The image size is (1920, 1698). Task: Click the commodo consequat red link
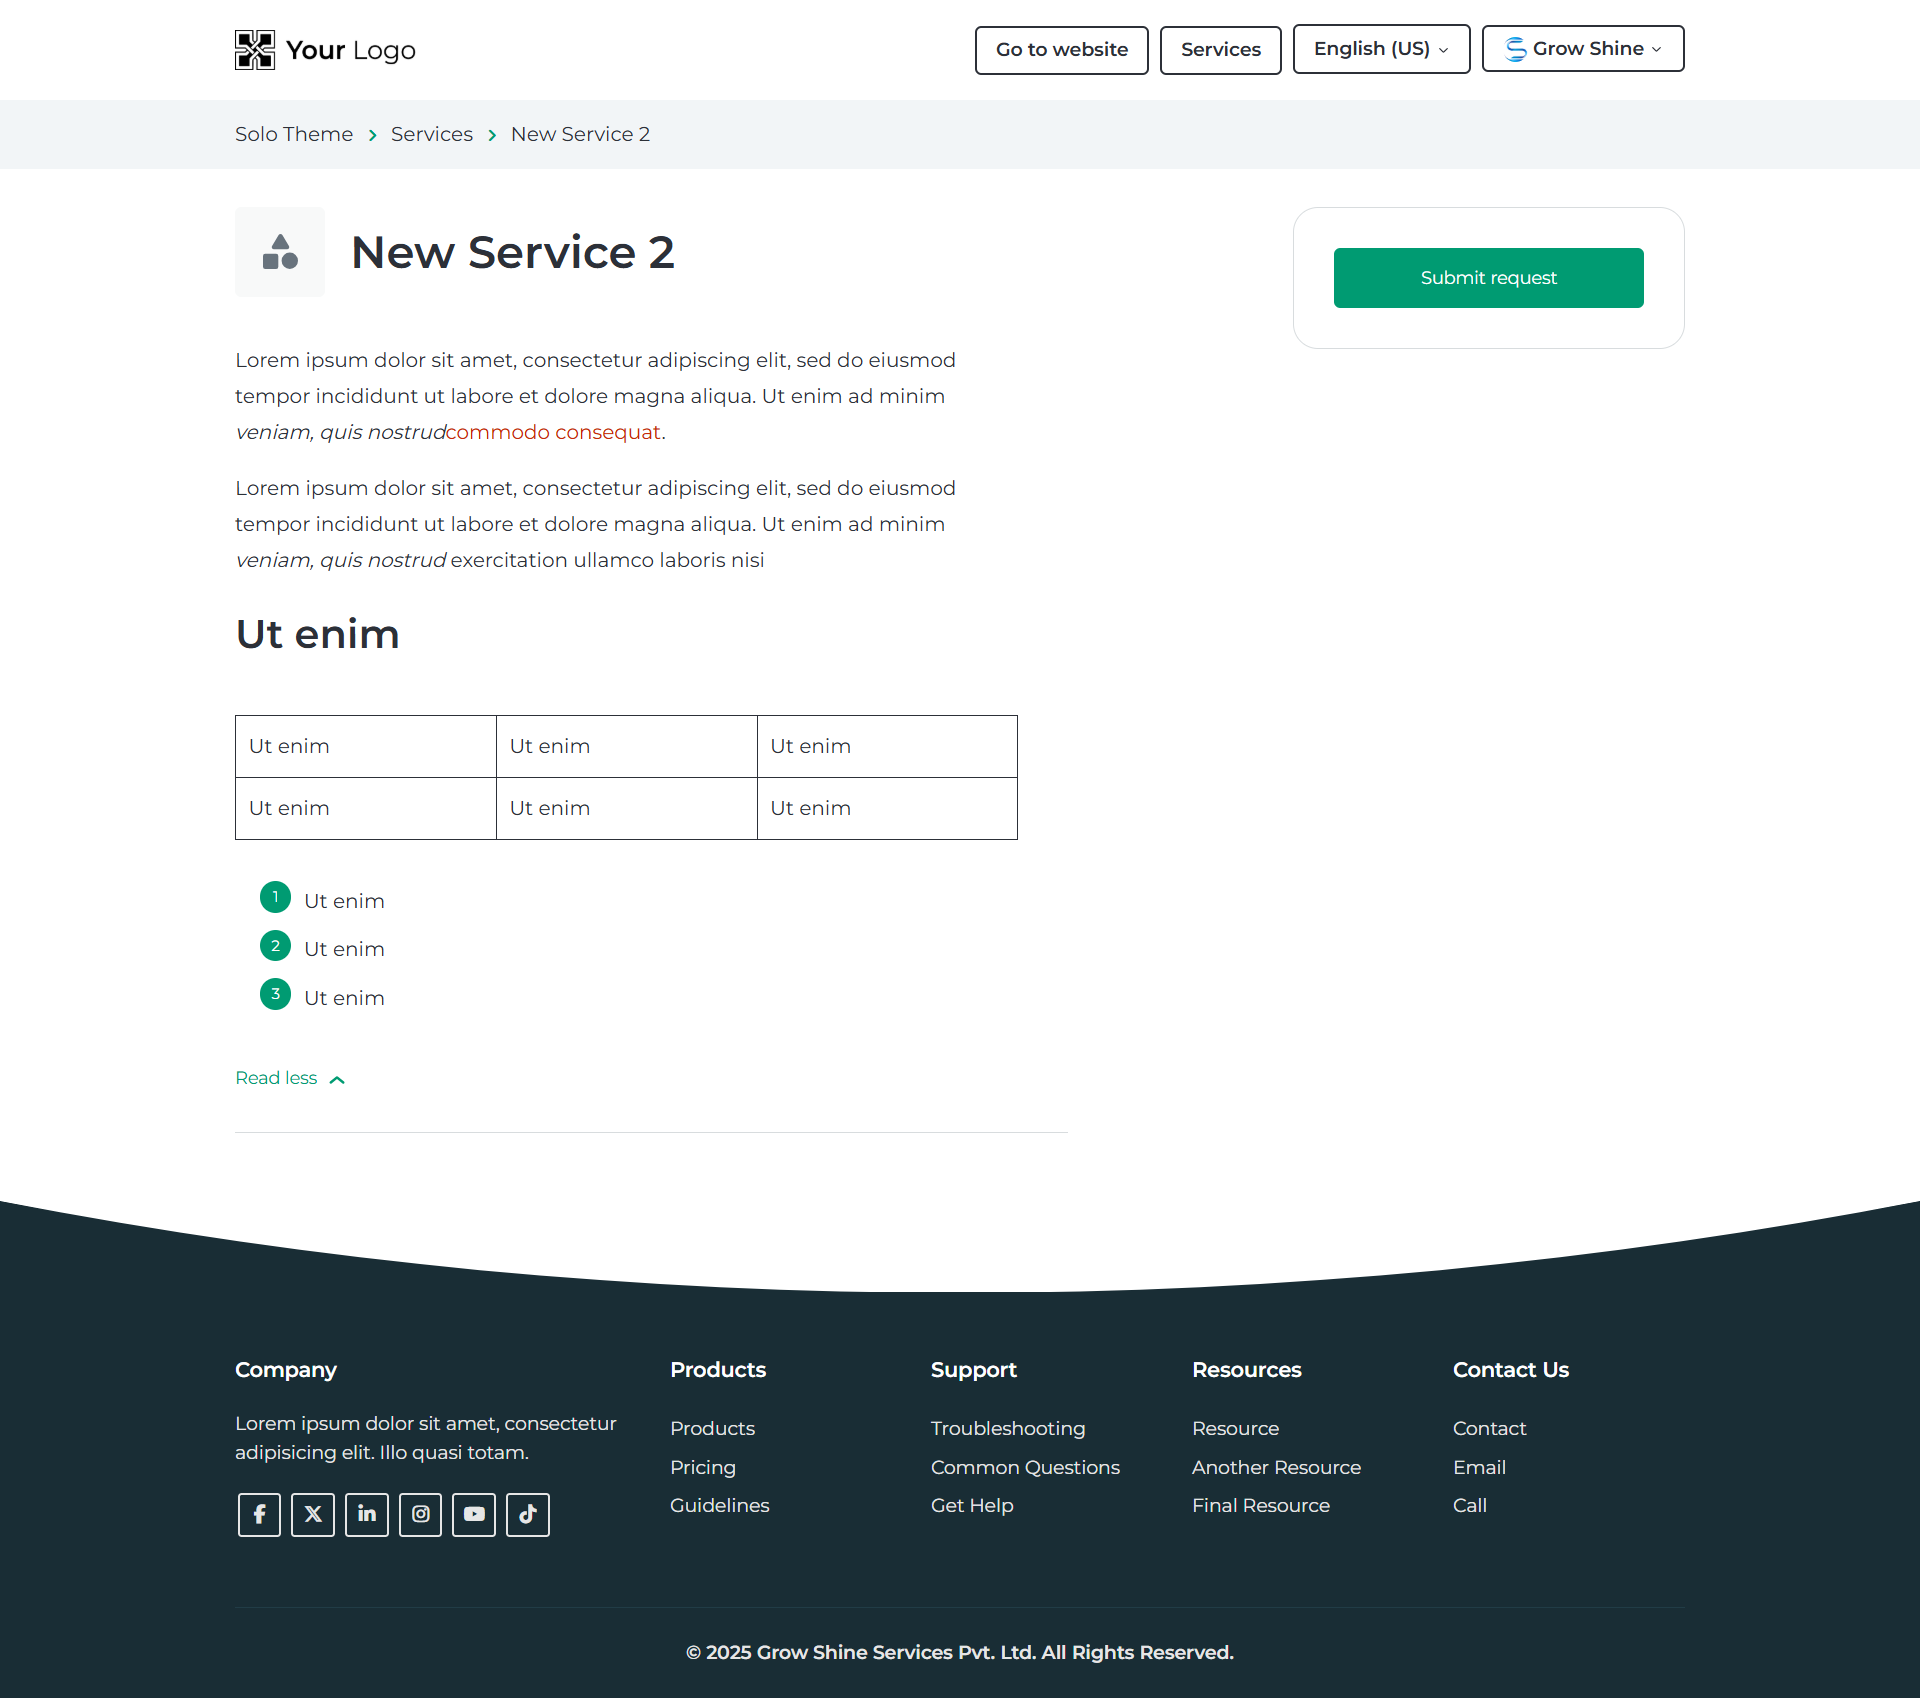pos(553,432)
